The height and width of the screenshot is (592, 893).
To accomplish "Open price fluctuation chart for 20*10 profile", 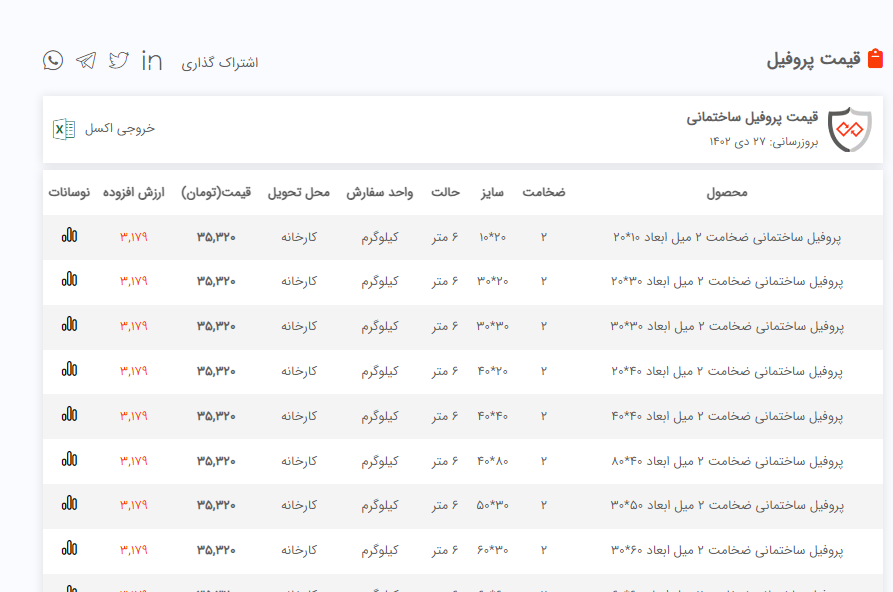I will click(x=69, y=237).
